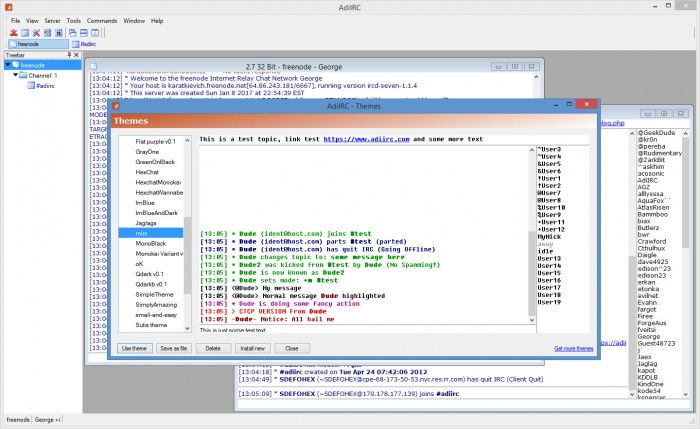Select the GreenOnBlack theme
The height and width of the screenshot is (429, 700).
tap(155, 162)
